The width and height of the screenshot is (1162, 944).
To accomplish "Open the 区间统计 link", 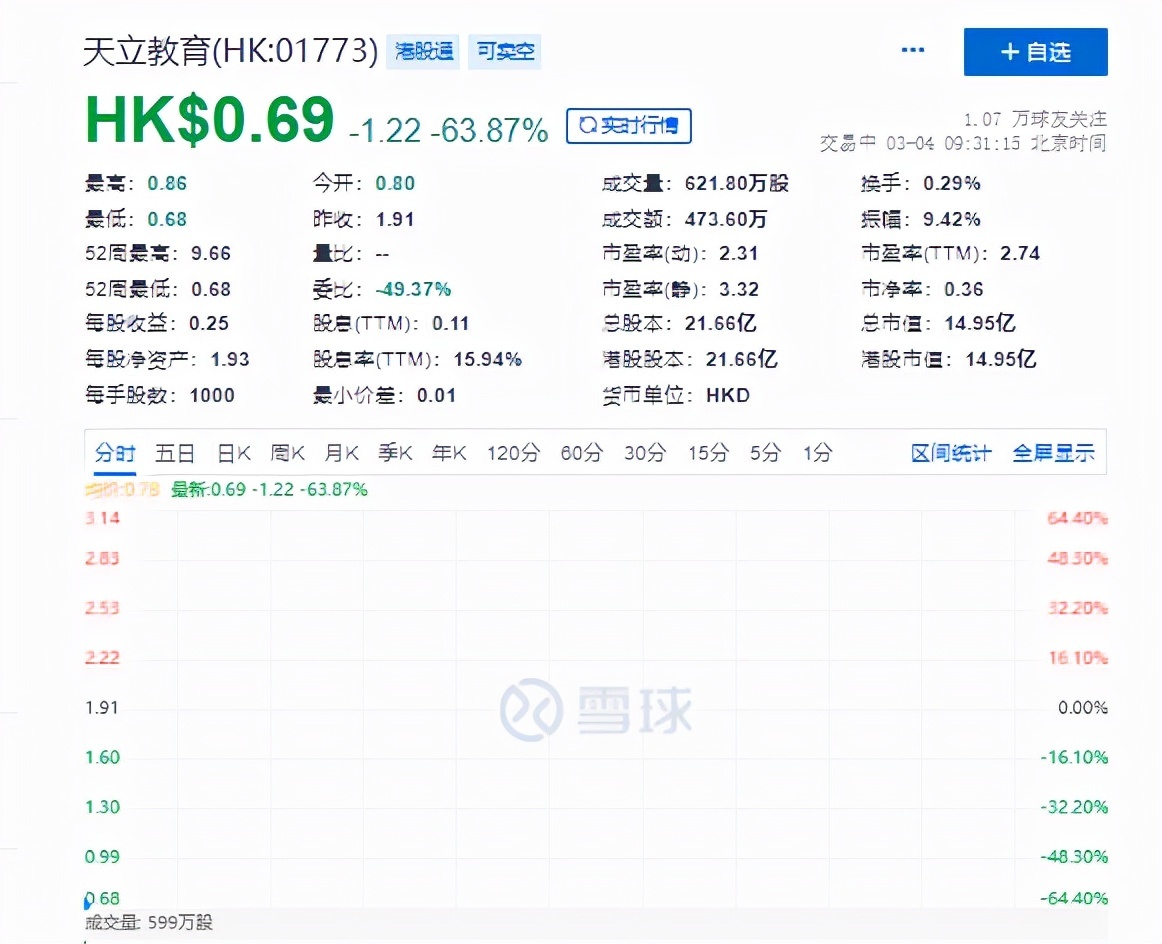I will [x=951, y=453].
